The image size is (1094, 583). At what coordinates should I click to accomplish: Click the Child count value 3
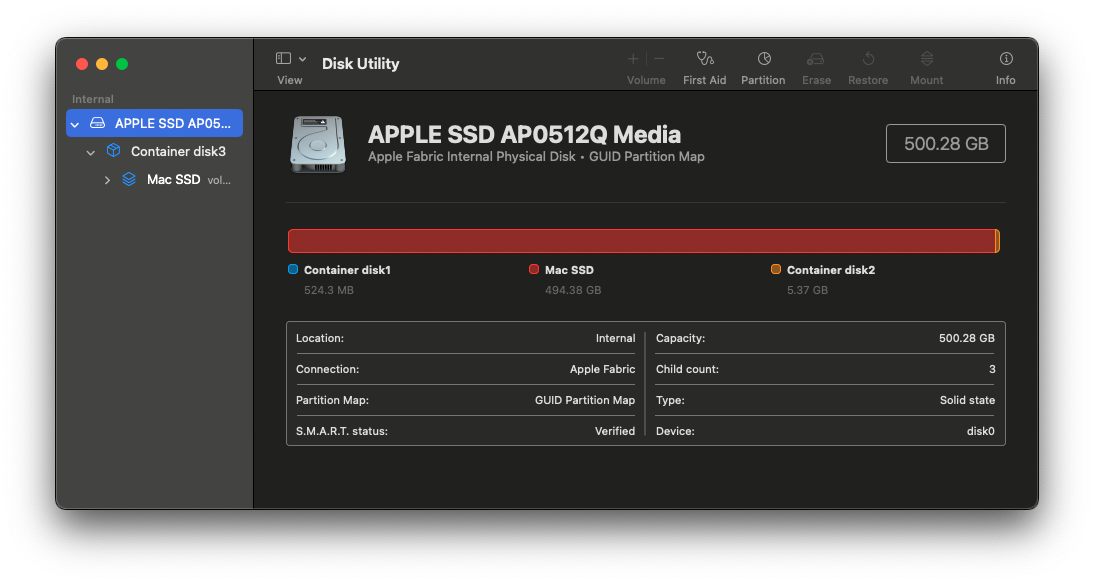tap(992, 370)
